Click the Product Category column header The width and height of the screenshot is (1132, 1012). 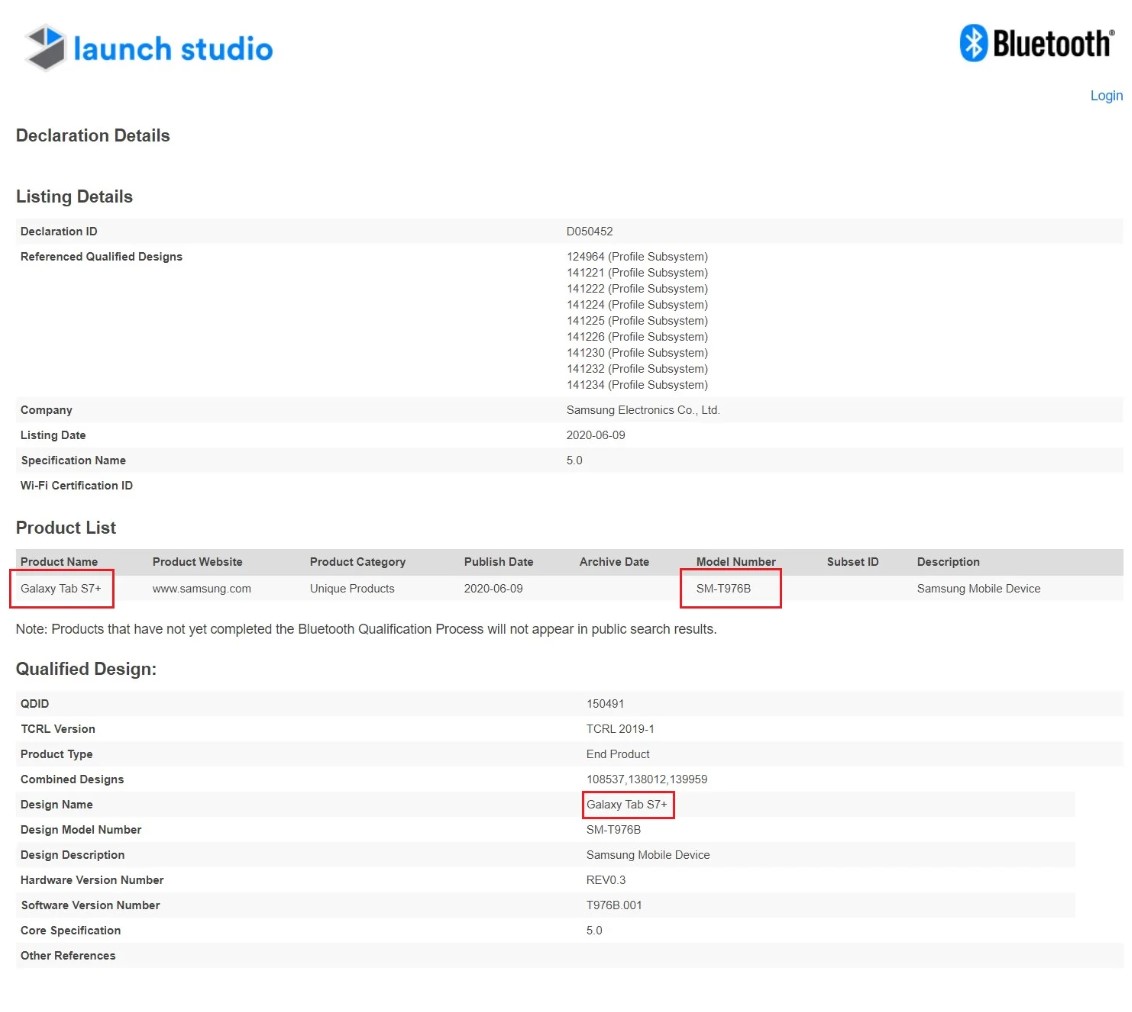point(357,562)
